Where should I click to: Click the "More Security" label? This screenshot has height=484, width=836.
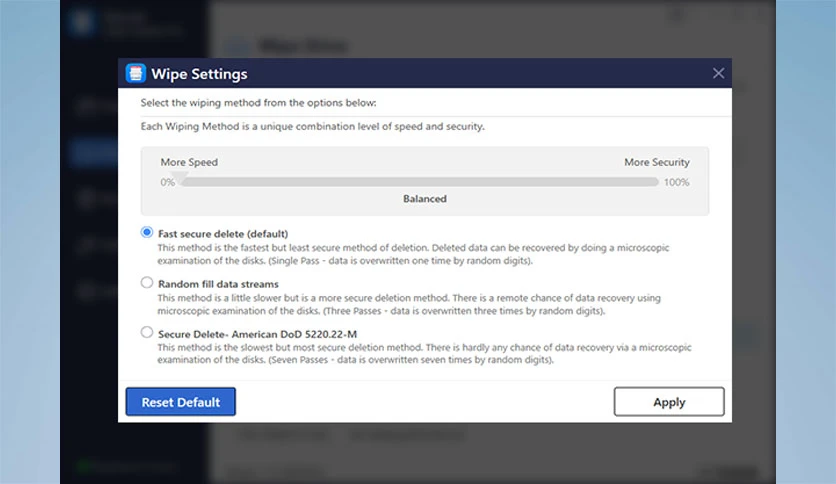pos(656,162)
